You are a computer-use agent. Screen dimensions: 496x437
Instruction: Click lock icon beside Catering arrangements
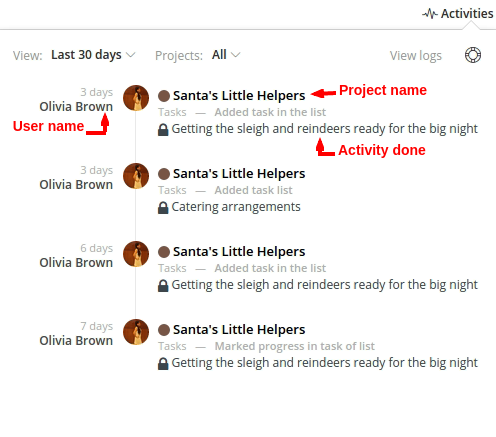[x=163, y=208]
